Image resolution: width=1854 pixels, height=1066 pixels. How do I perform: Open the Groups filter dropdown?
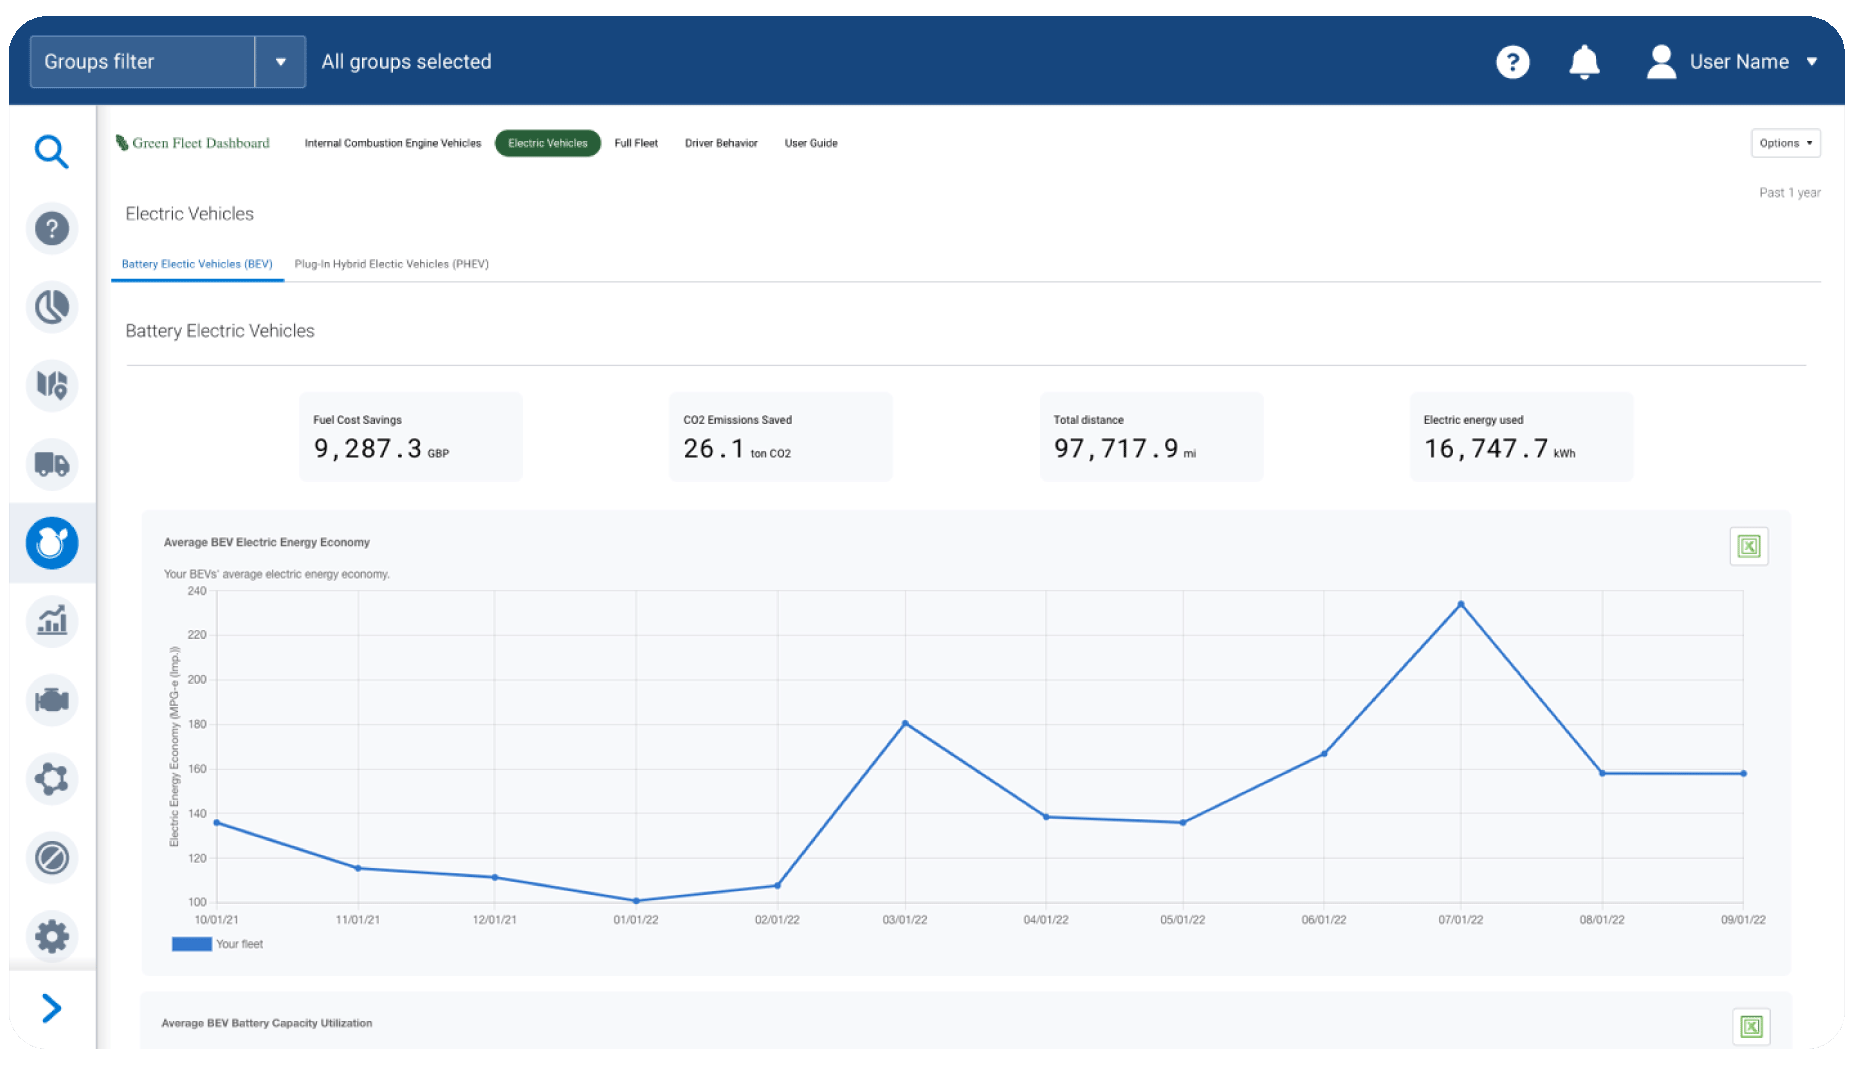coord(280,61)
